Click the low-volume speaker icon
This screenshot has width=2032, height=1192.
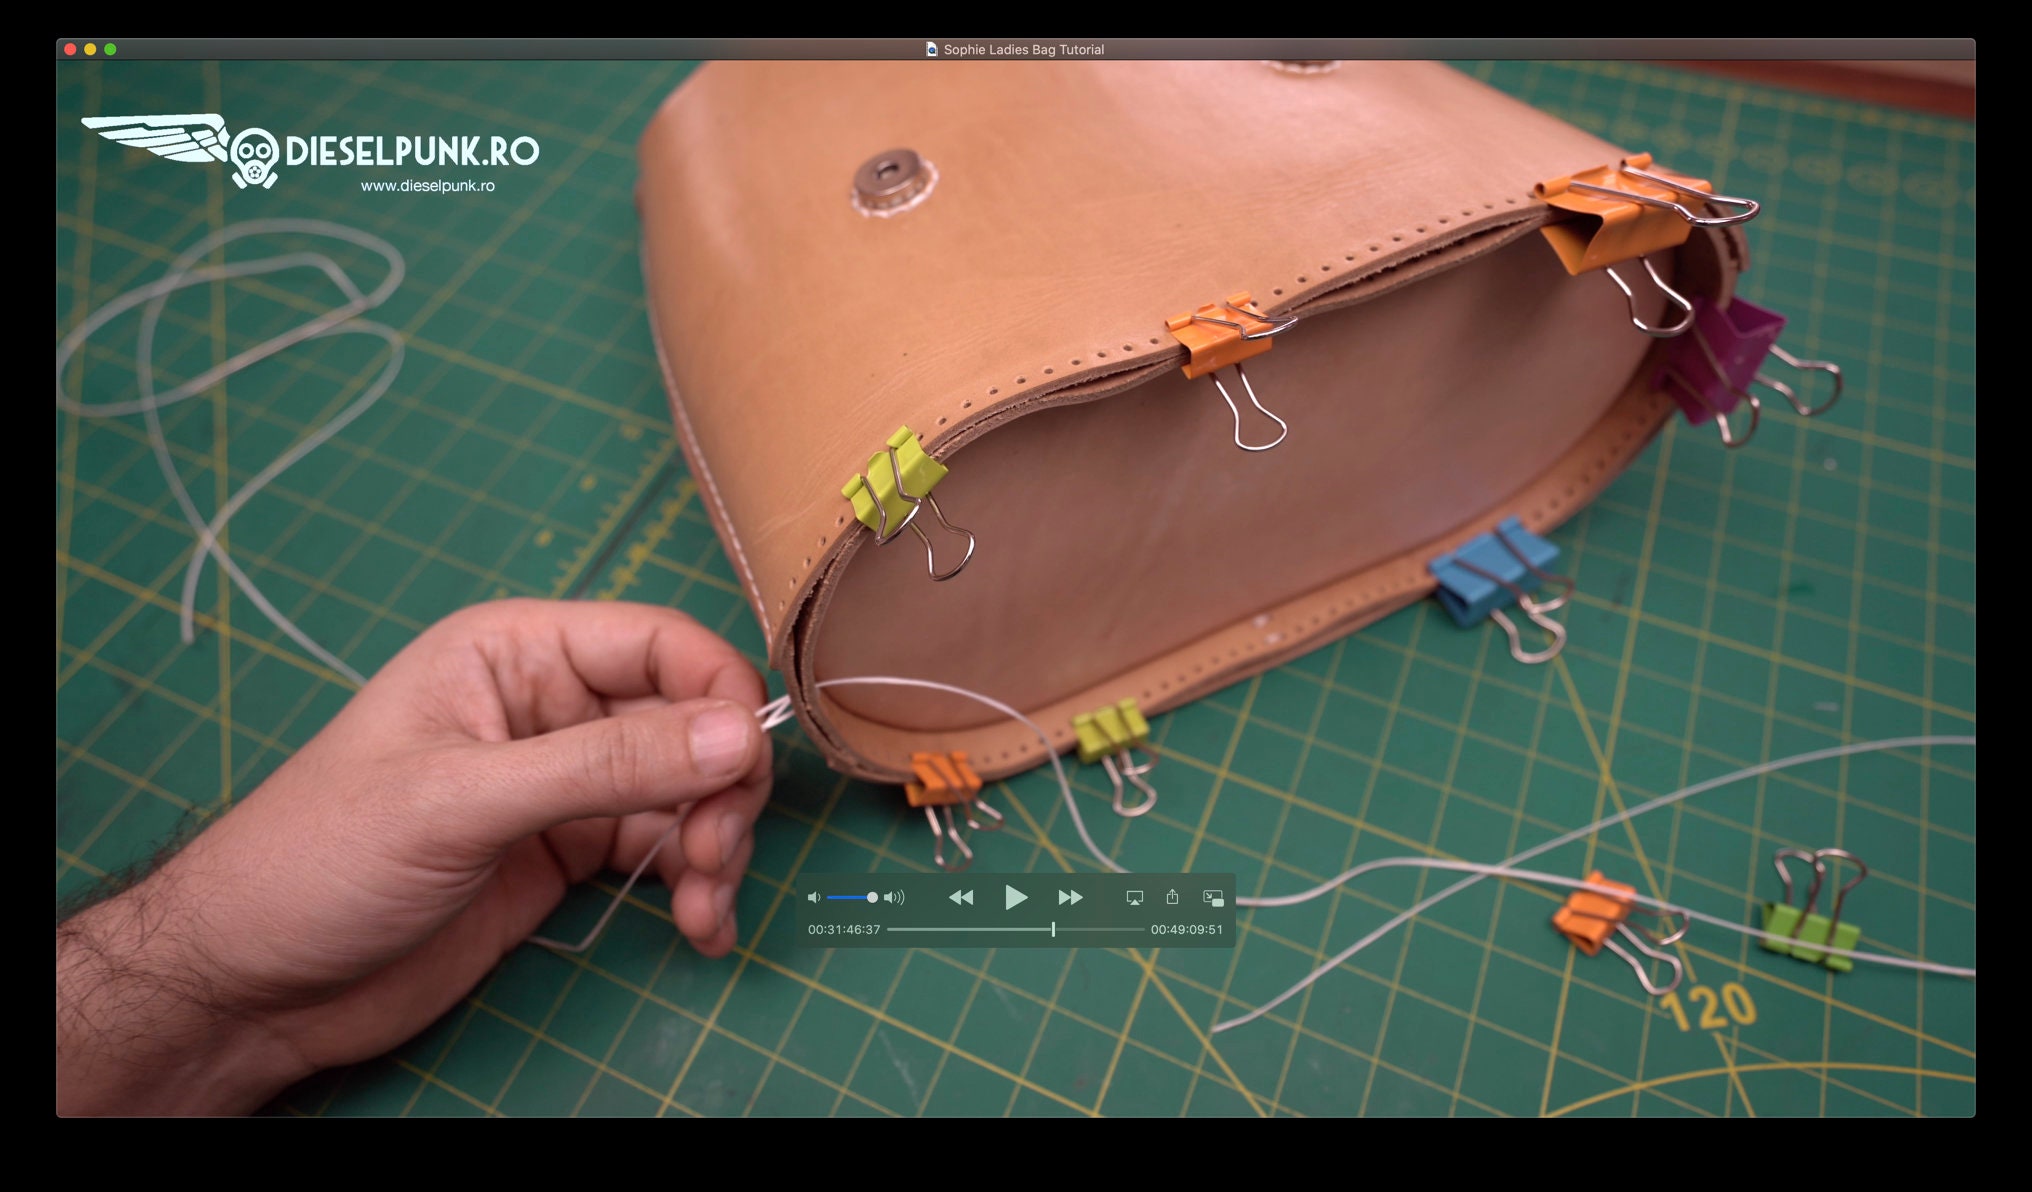point(814,898)
